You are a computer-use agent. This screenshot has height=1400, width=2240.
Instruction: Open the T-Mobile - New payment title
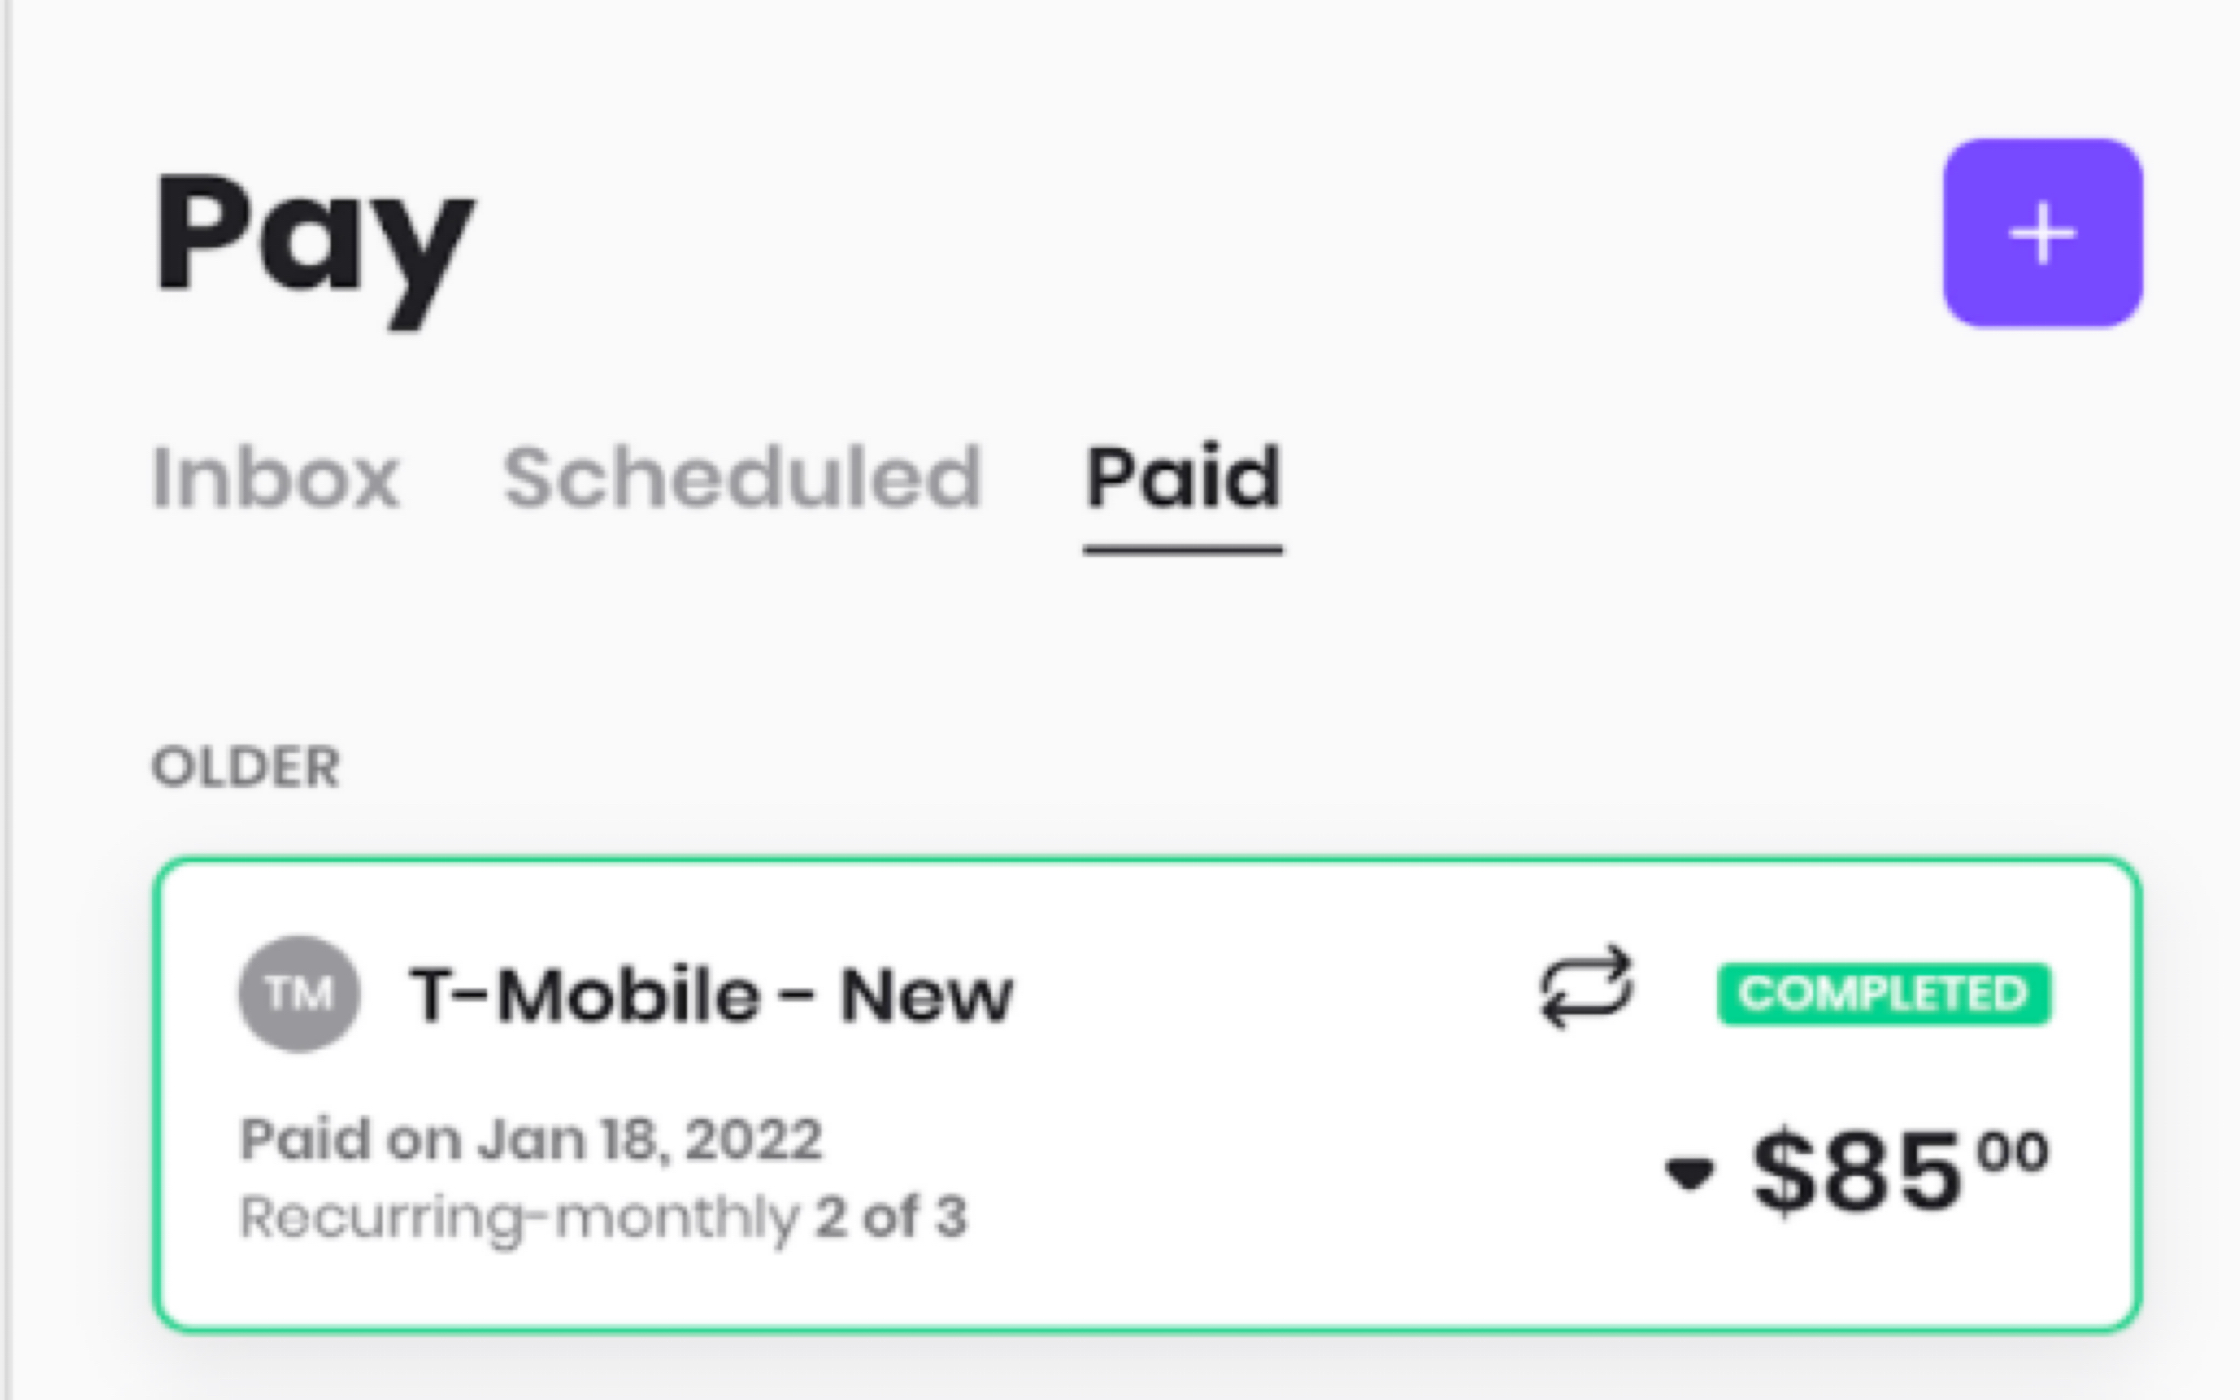pos(711,995)
